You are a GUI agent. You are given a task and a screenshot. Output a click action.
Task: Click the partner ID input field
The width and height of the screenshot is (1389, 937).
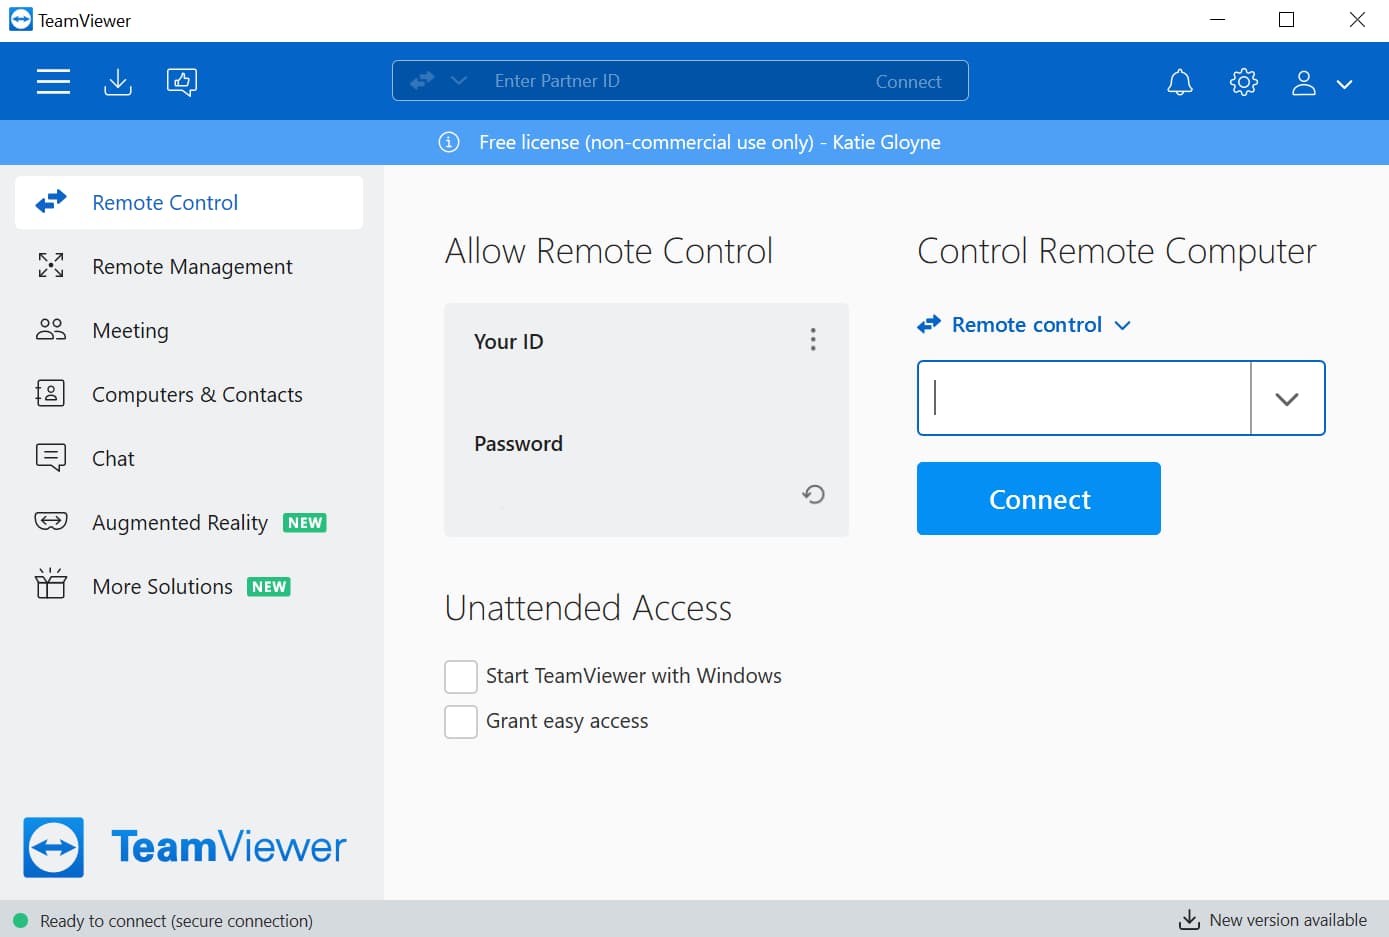1084,398
